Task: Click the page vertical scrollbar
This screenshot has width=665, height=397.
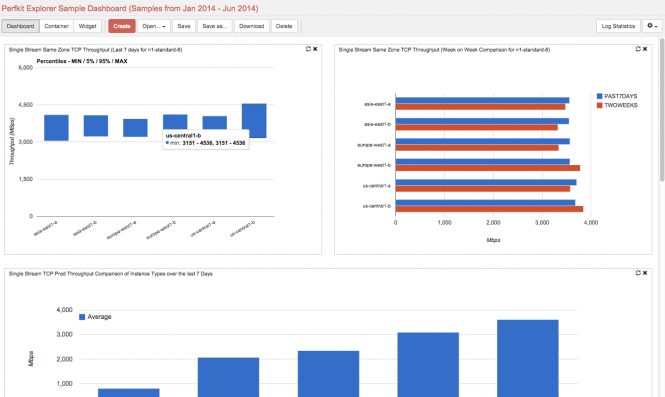Action: (662, 110)
